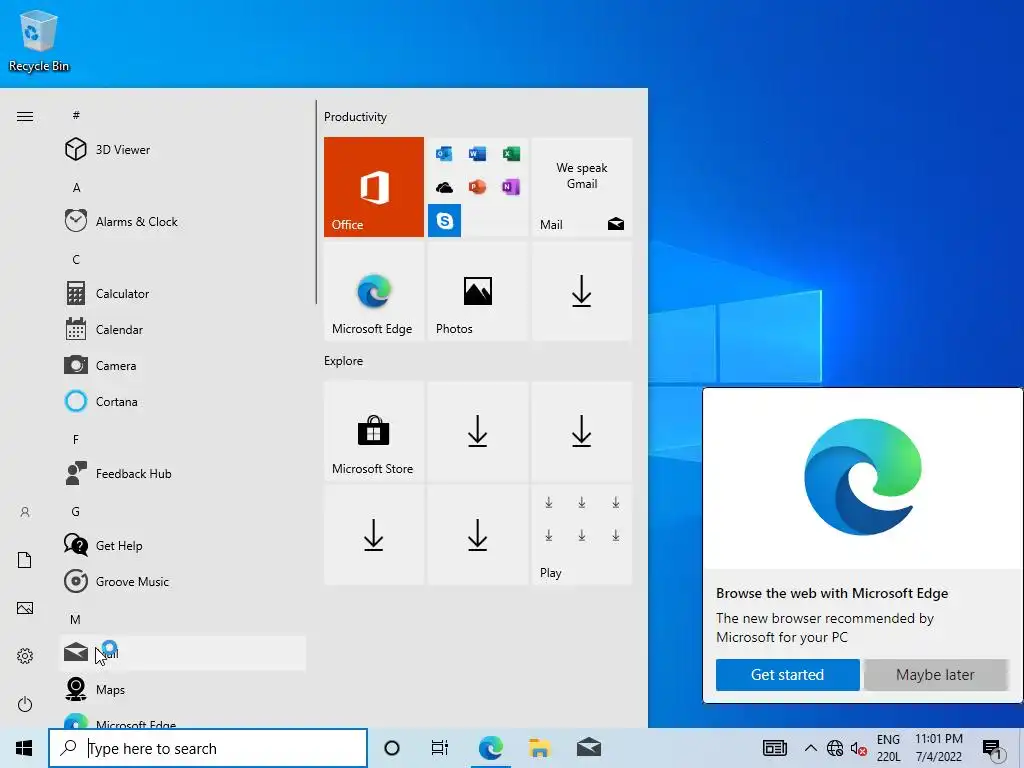The image size is (1024, 768).
Task: Select the 'G' letter header
Action: pyautogui.click(x=76, y=511)
